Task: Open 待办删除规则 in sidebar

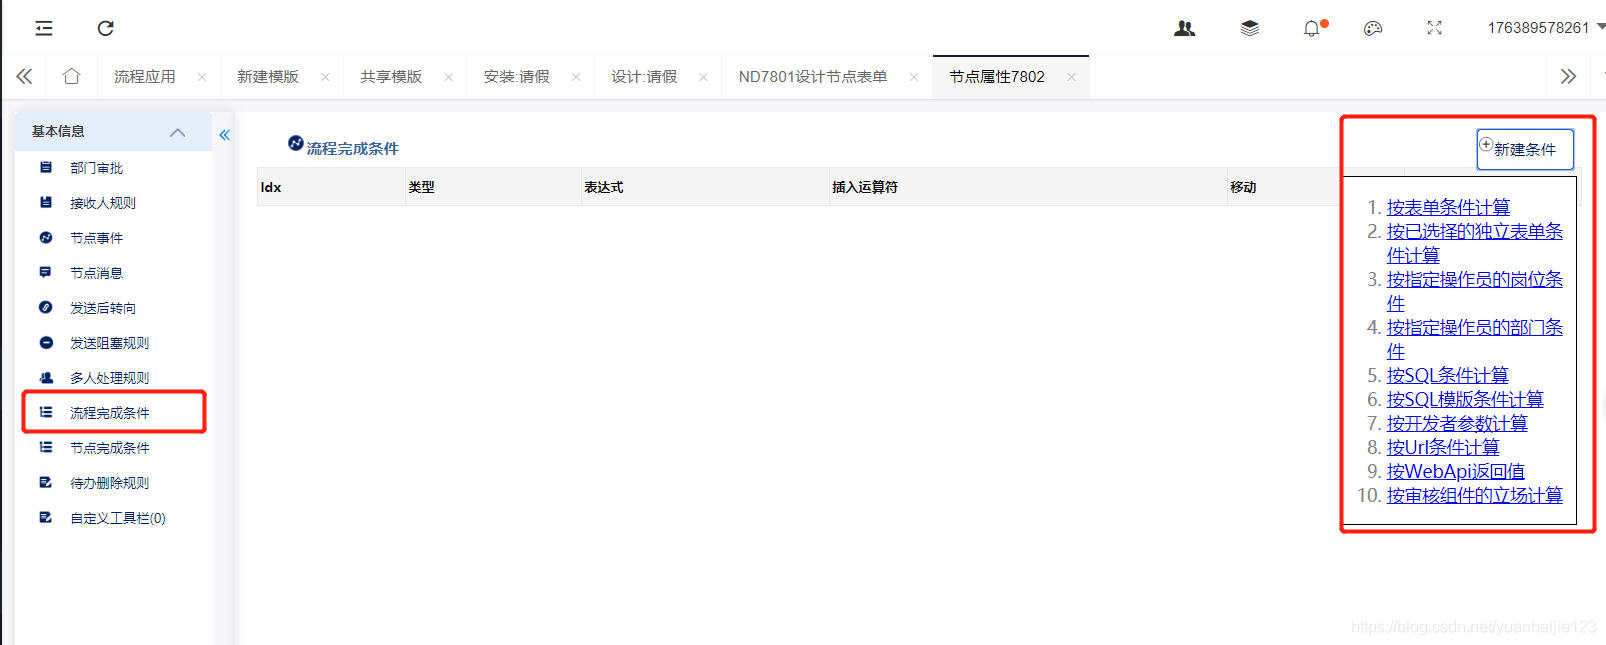Action: point(110,483)
